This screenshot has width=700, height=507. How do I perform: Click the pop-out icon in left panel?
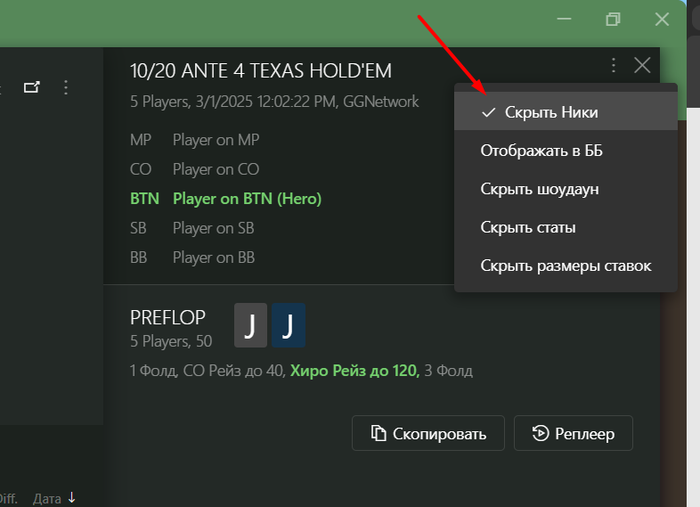[33, 88]
